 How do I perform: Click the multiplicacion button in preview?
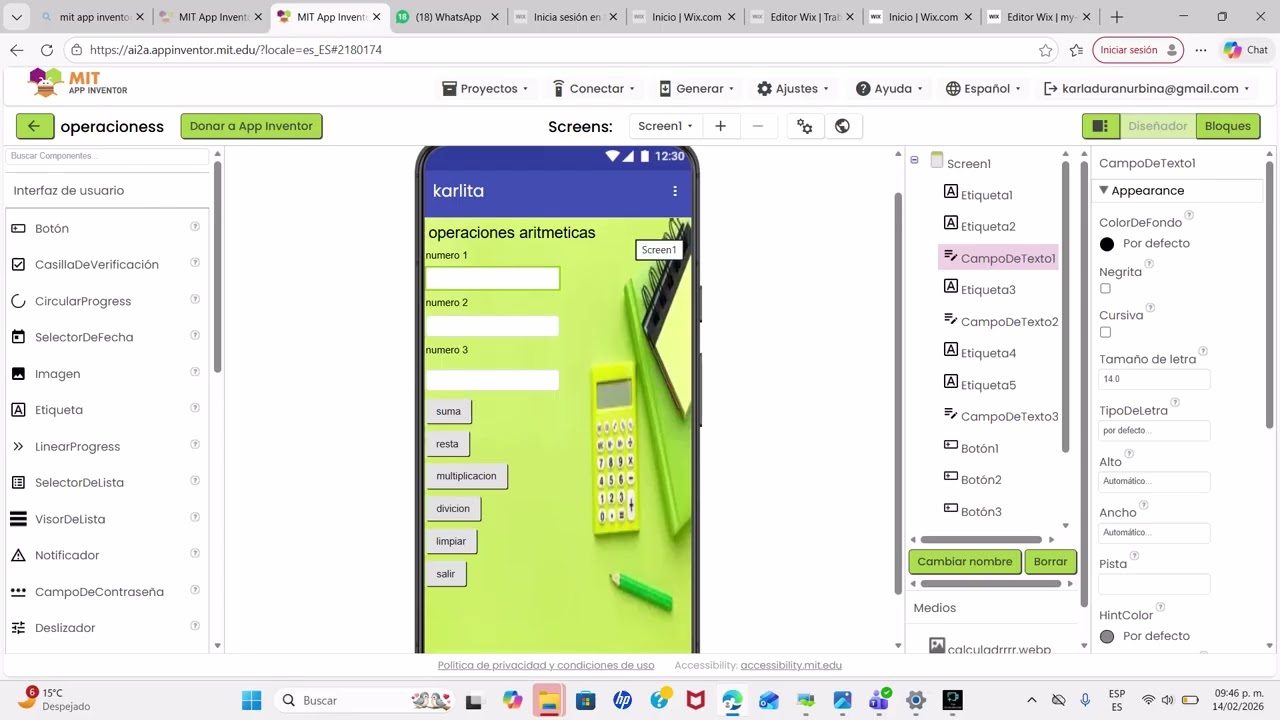pos(467,476)
